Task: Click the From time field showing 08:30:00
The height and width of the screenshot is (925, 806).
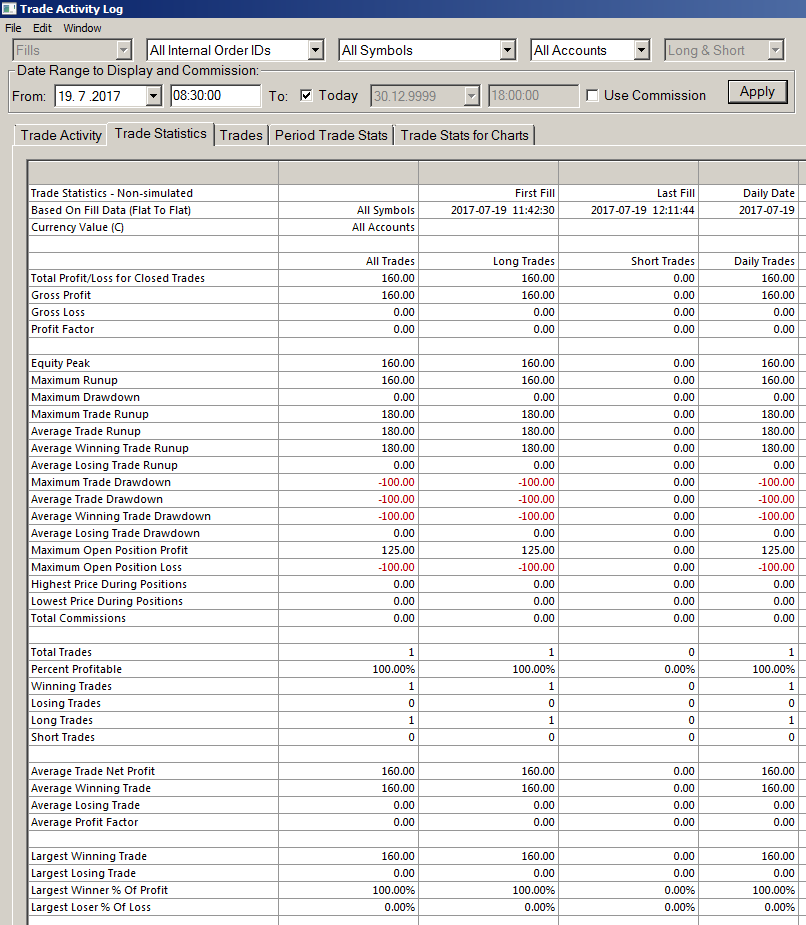Action: [215, 96]
